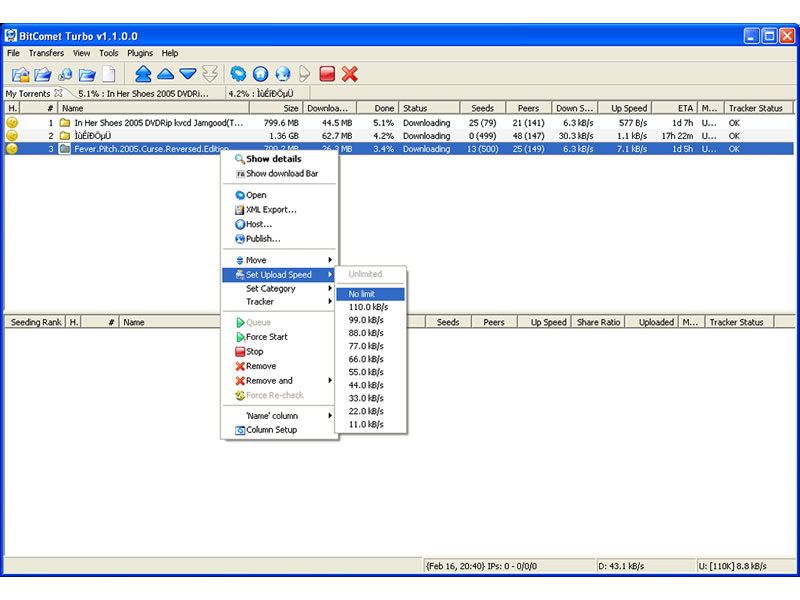Expand Set Upload Speed submenu
800x600 pixels.
pyautogui.click(x=279, y=274)
